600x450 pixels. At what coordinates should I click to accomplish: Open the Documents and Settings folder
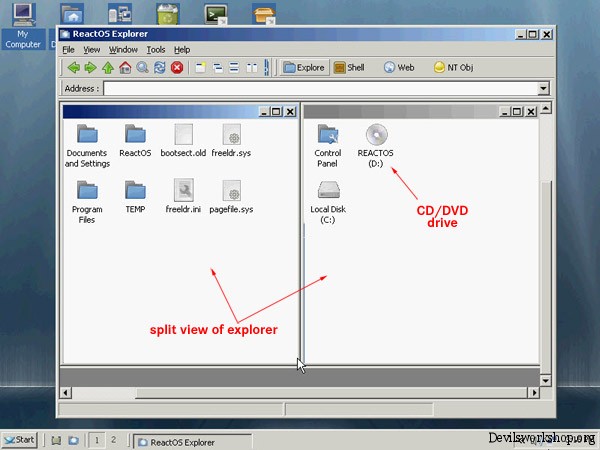tap(87, 146)
